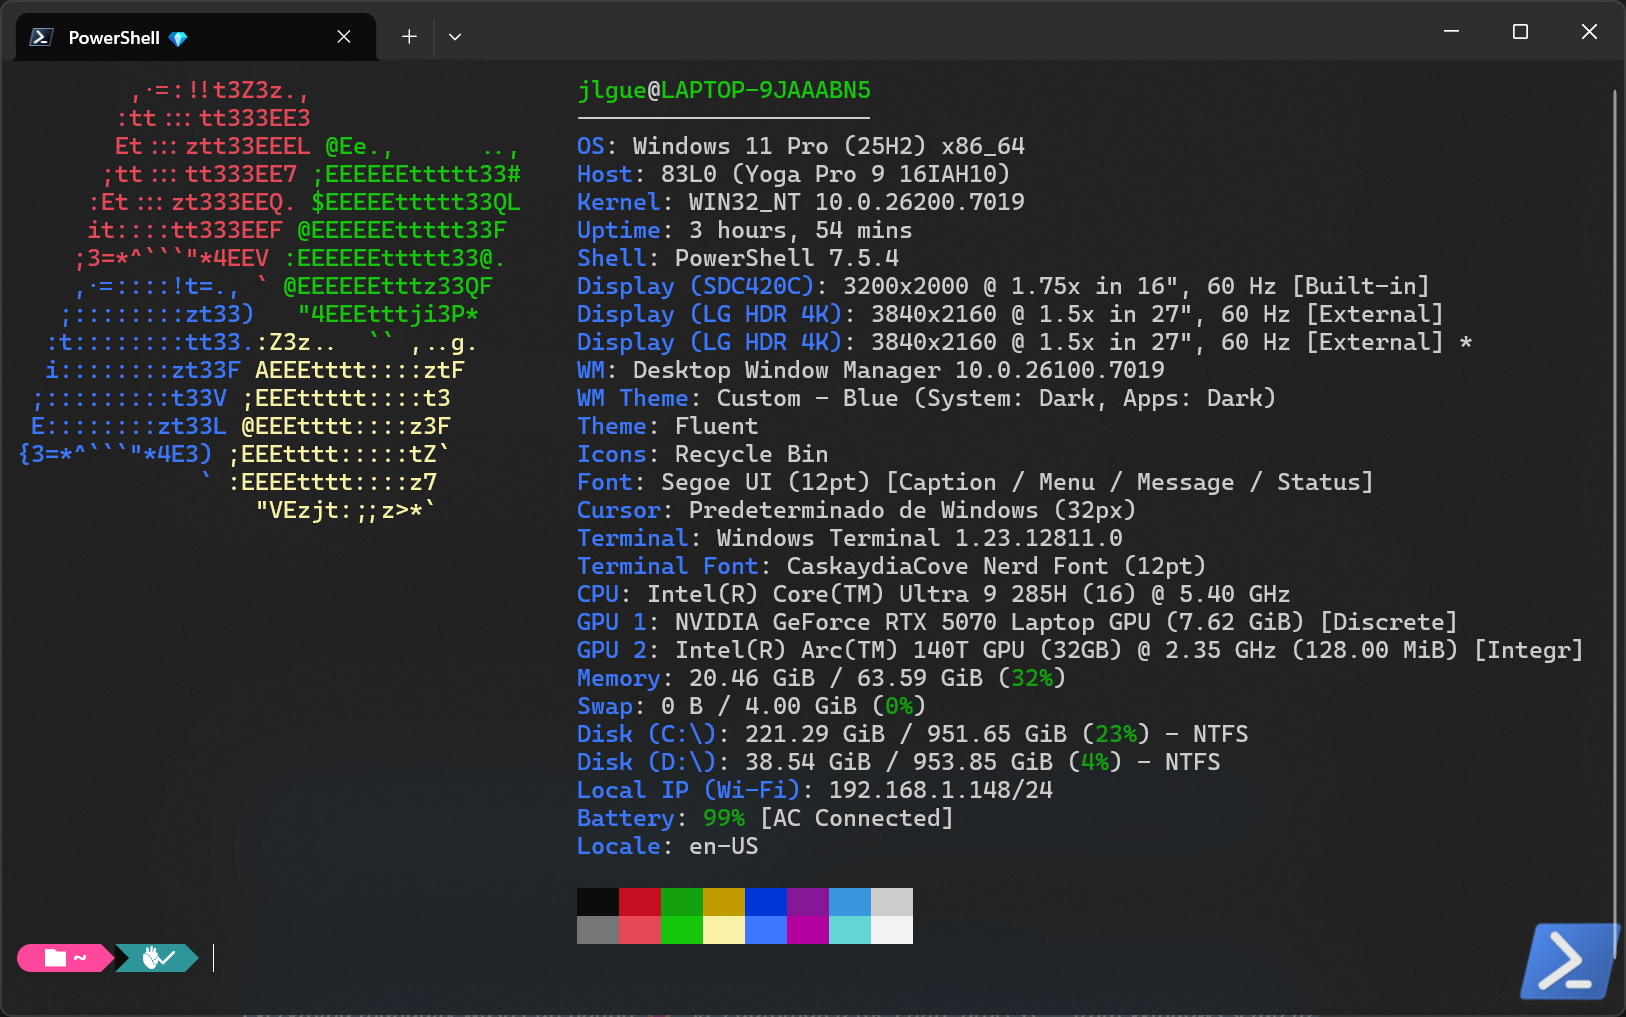Click the jlgue@LAPTOP-9JAAABN5 header text
The width and height of the screenshot is (1626, 1017).
723,90
